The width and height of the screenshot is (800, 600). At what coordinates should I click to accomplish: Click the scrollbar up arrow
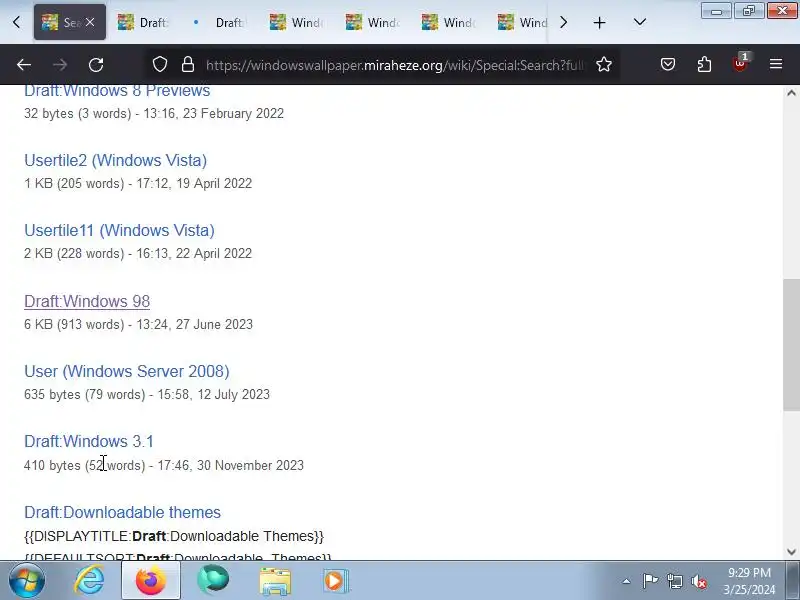pos(791,93)
